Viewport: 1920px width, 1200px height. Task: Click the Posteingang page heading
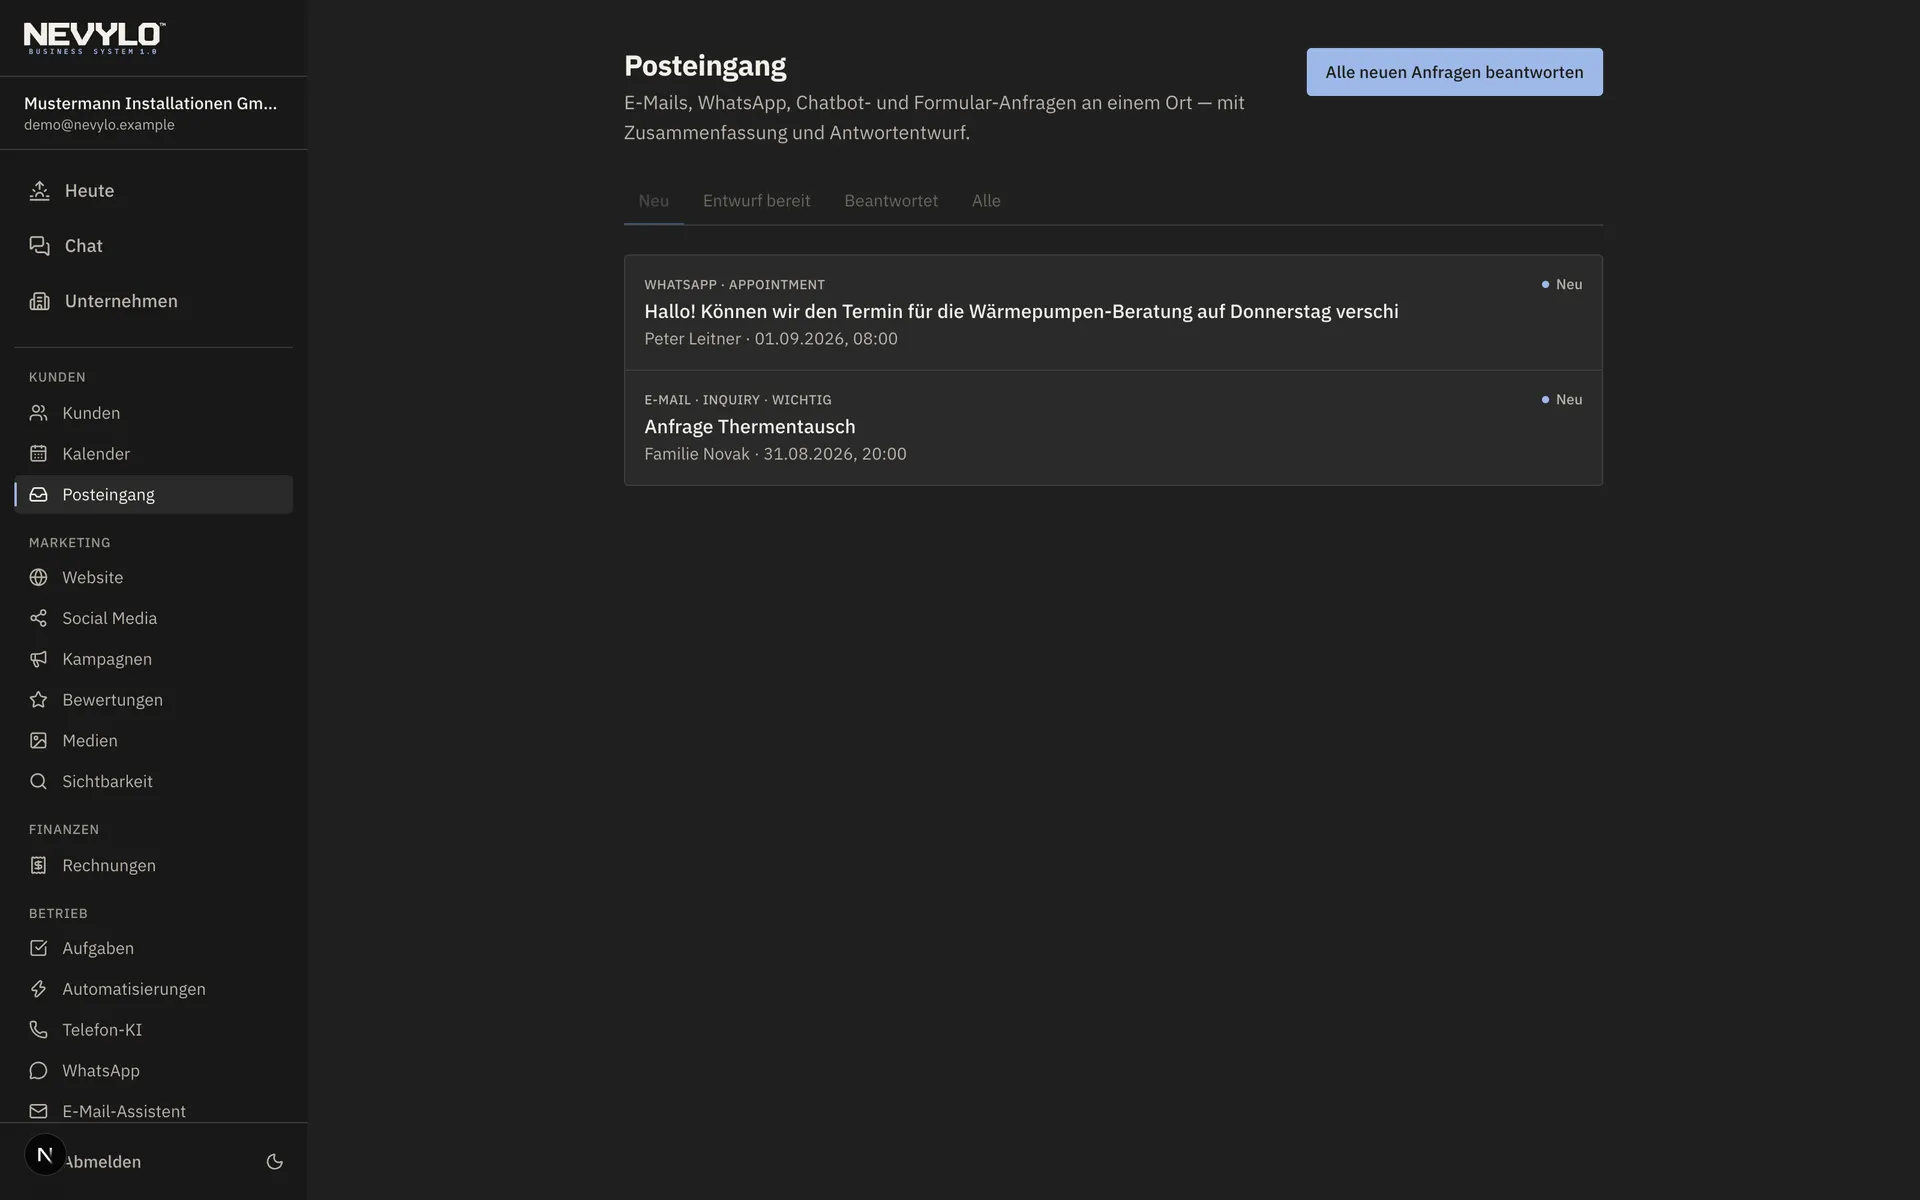click(x=705, y=66)
